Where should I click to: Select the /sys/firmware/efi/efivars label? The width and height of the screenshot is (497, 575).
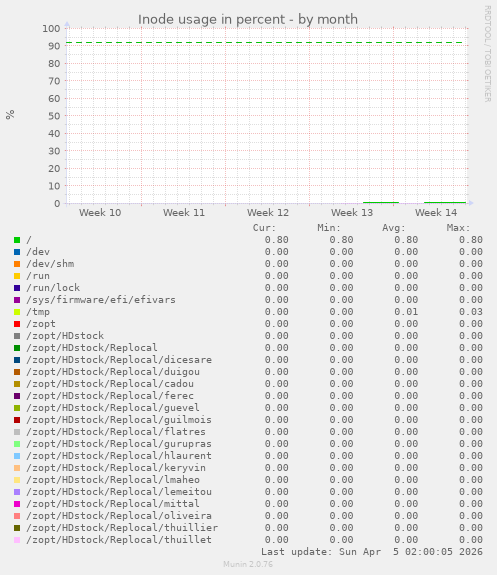tap(101, 300)
